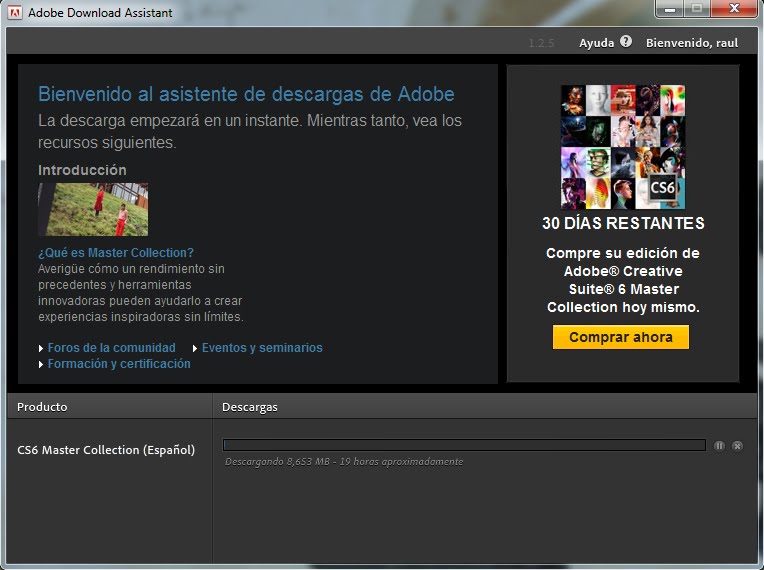764x570 pixels.
Task: Click the 30 DÍAS RESTANTES heading
Action: [x=623, y=223]
